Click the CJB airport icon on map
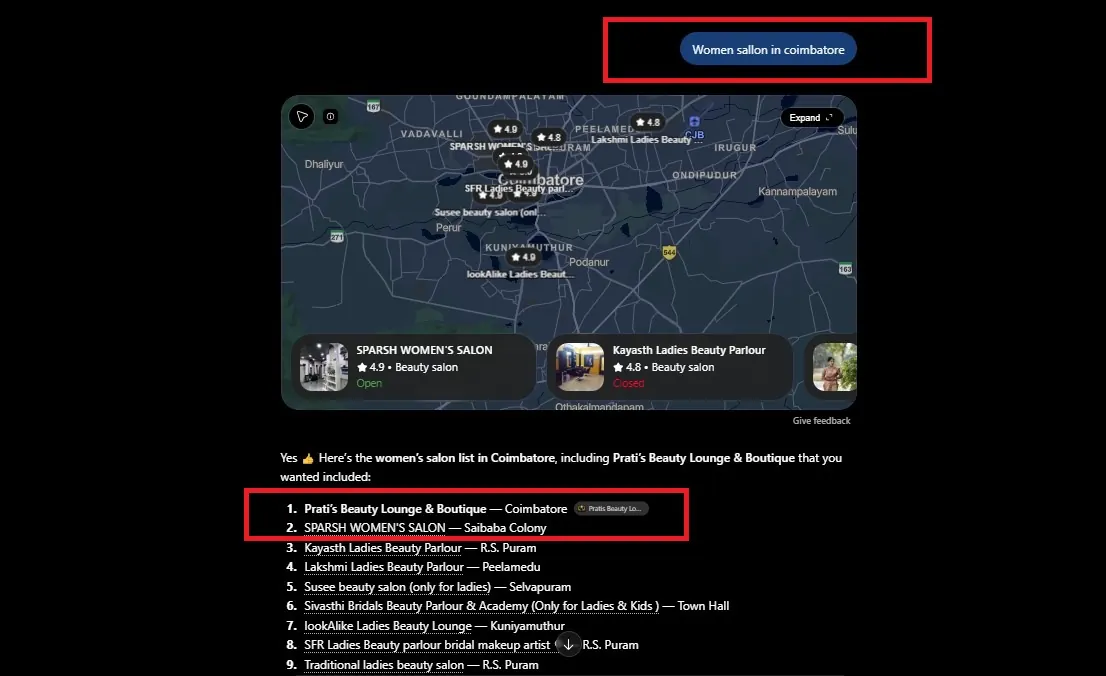This screenshot has width=1106, height=676. pyautogui.click(x=695, y=121)
